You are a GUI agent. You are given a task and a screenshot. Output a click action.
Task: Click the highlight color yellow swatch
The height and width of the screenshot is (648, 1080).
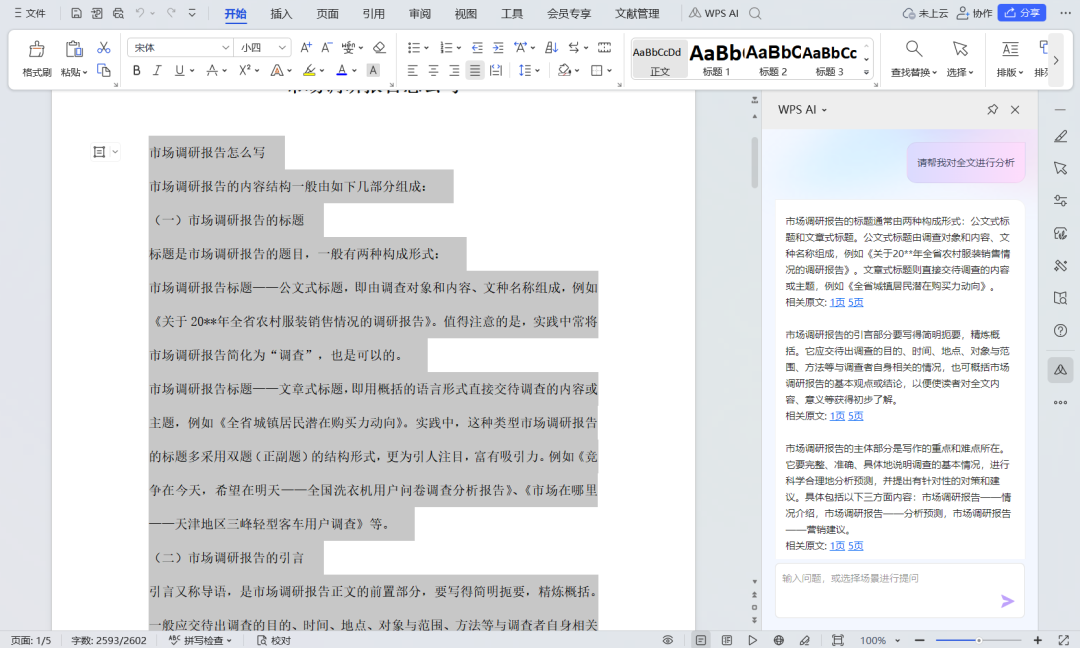click(309, 70)
